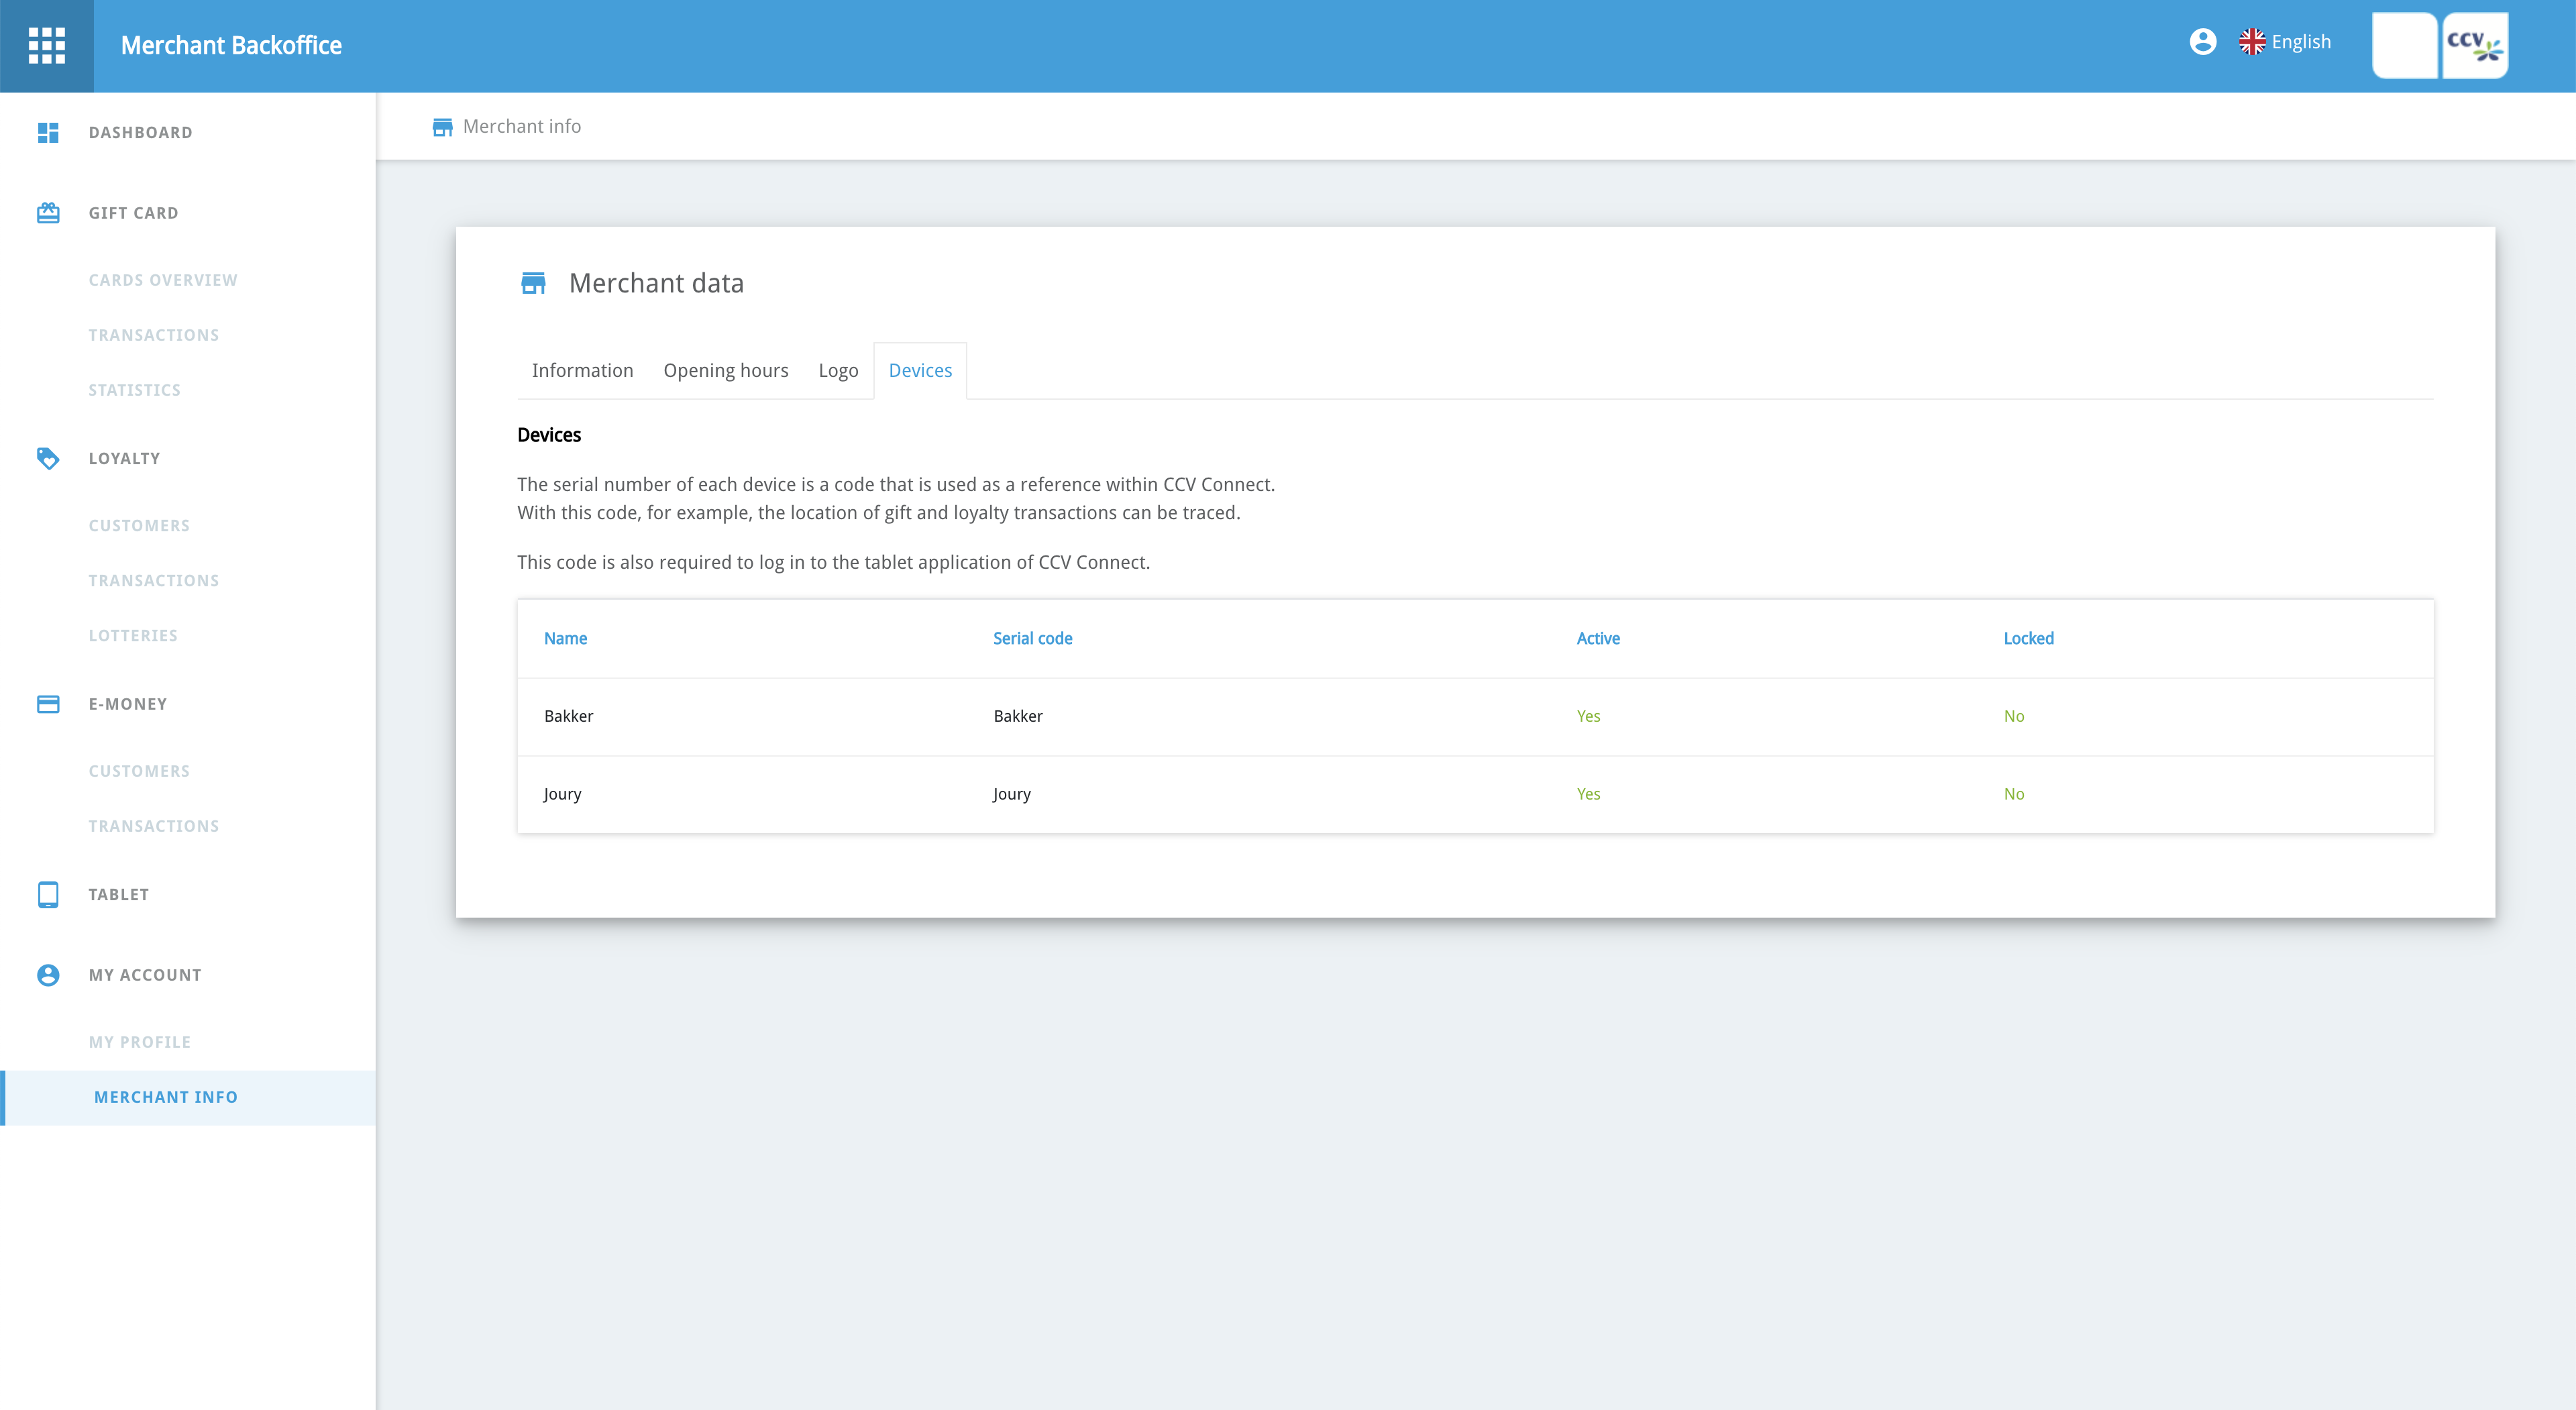Switch to the Logo tab
2576x1410 pixels.
pyautogui.click(x=838, y=371)
